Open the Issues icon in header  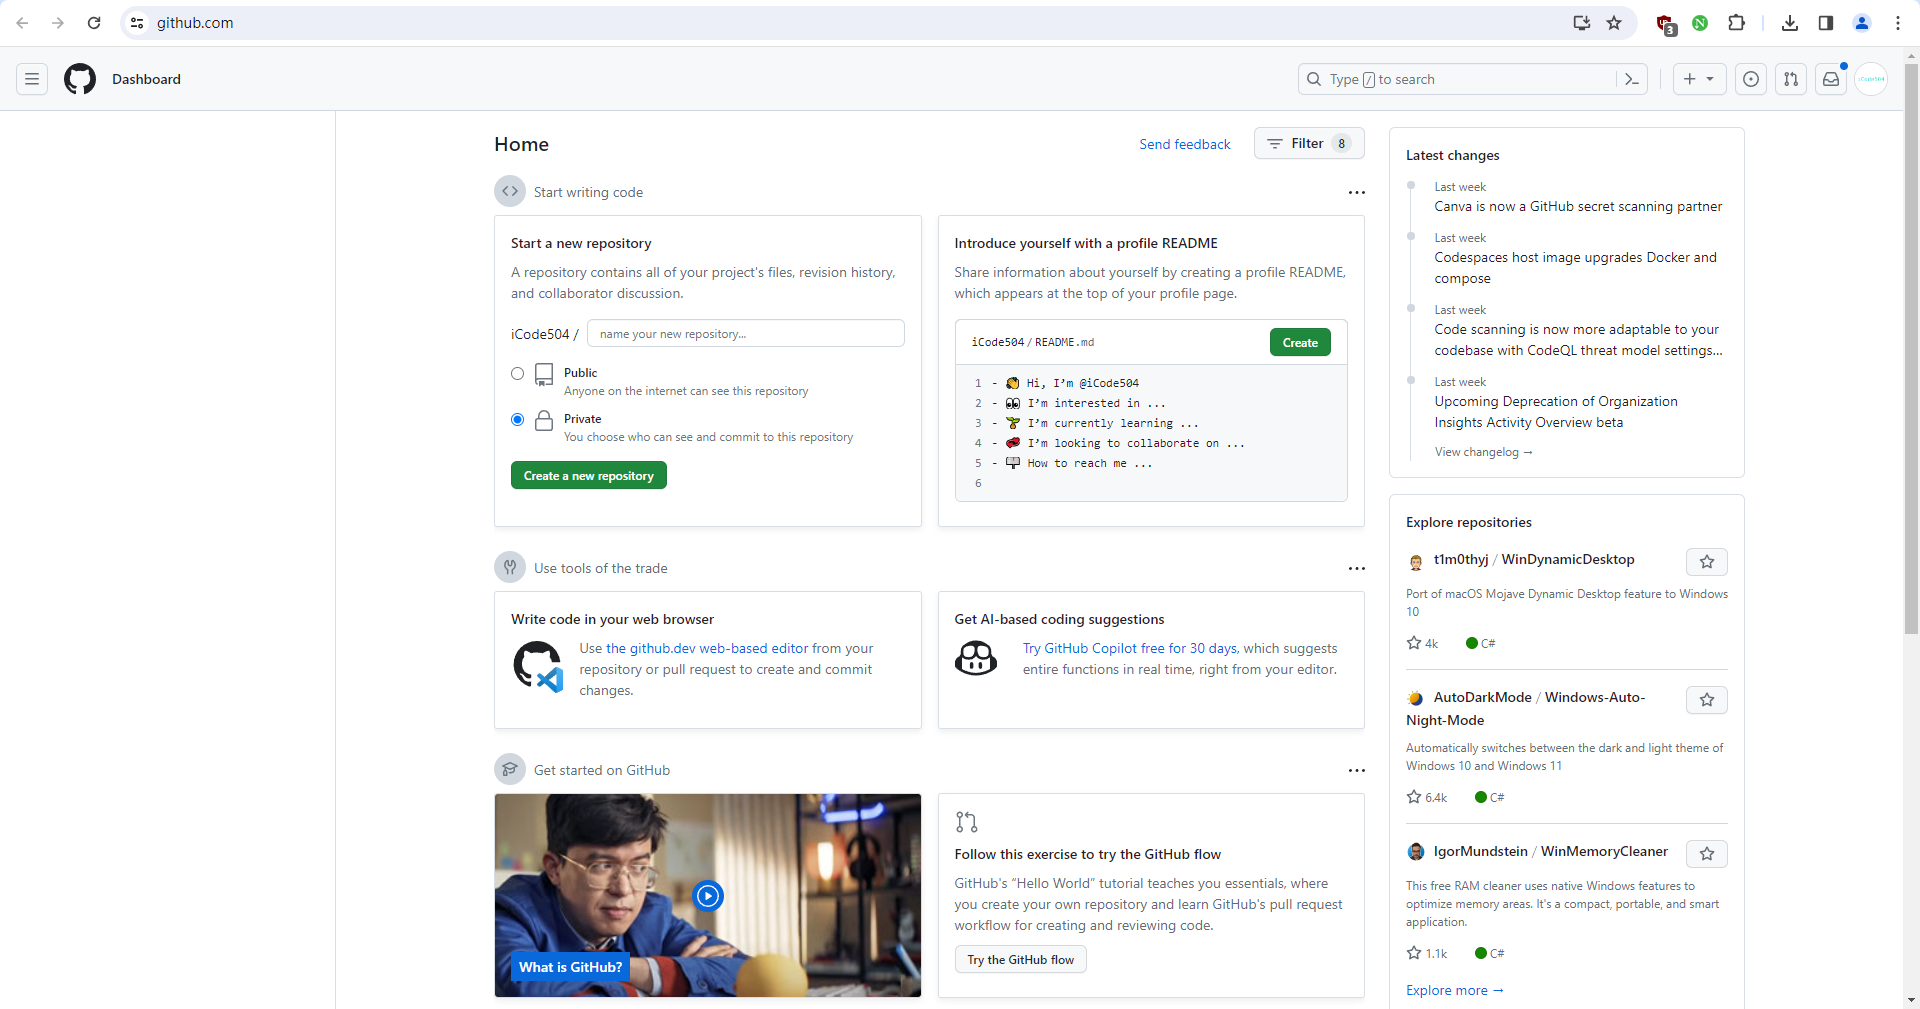point(1751,79)
